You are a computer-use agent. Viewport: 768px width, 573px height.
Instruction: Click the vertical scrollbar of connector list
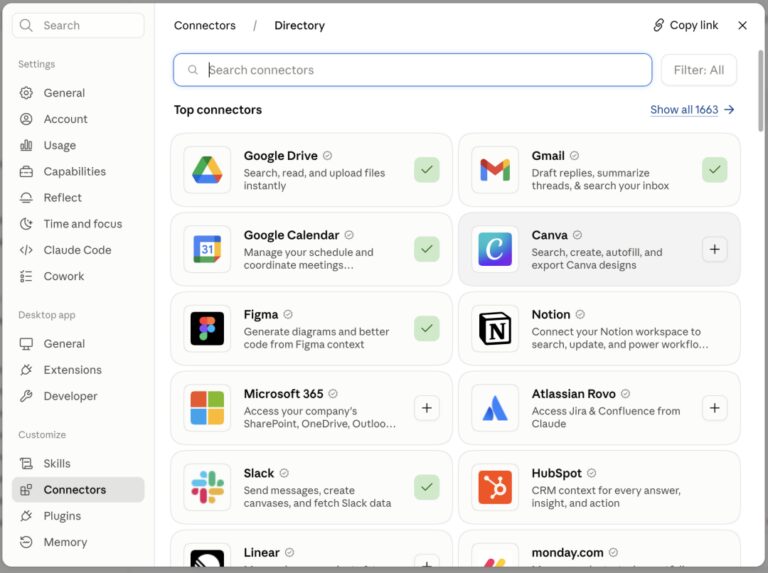(x=760, y=91)
